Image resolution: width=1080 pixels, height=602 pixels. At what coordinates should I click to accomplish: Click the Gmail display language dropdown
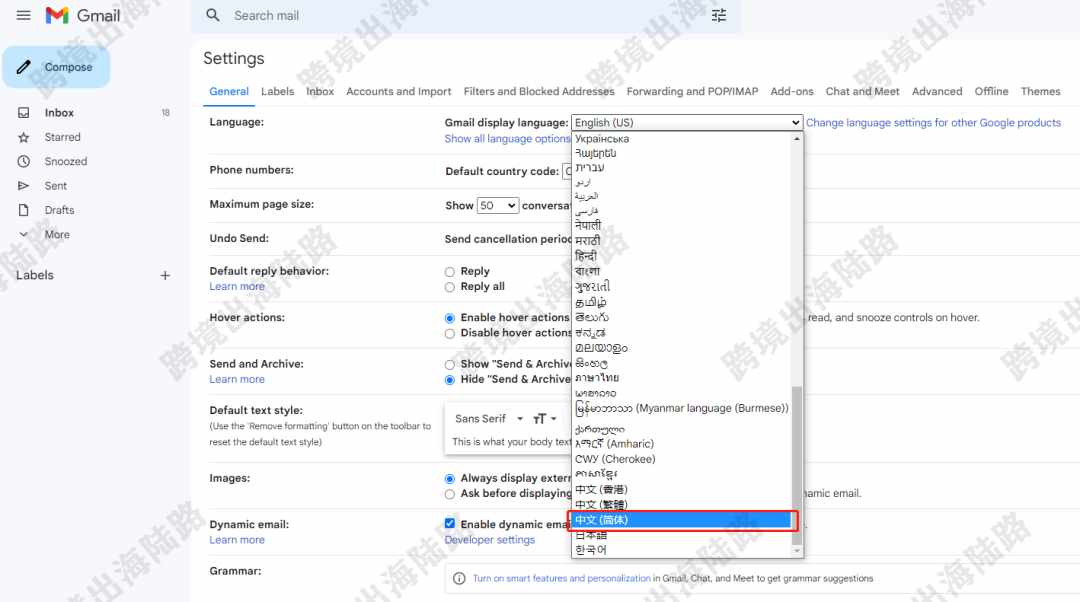click(687, 123)
